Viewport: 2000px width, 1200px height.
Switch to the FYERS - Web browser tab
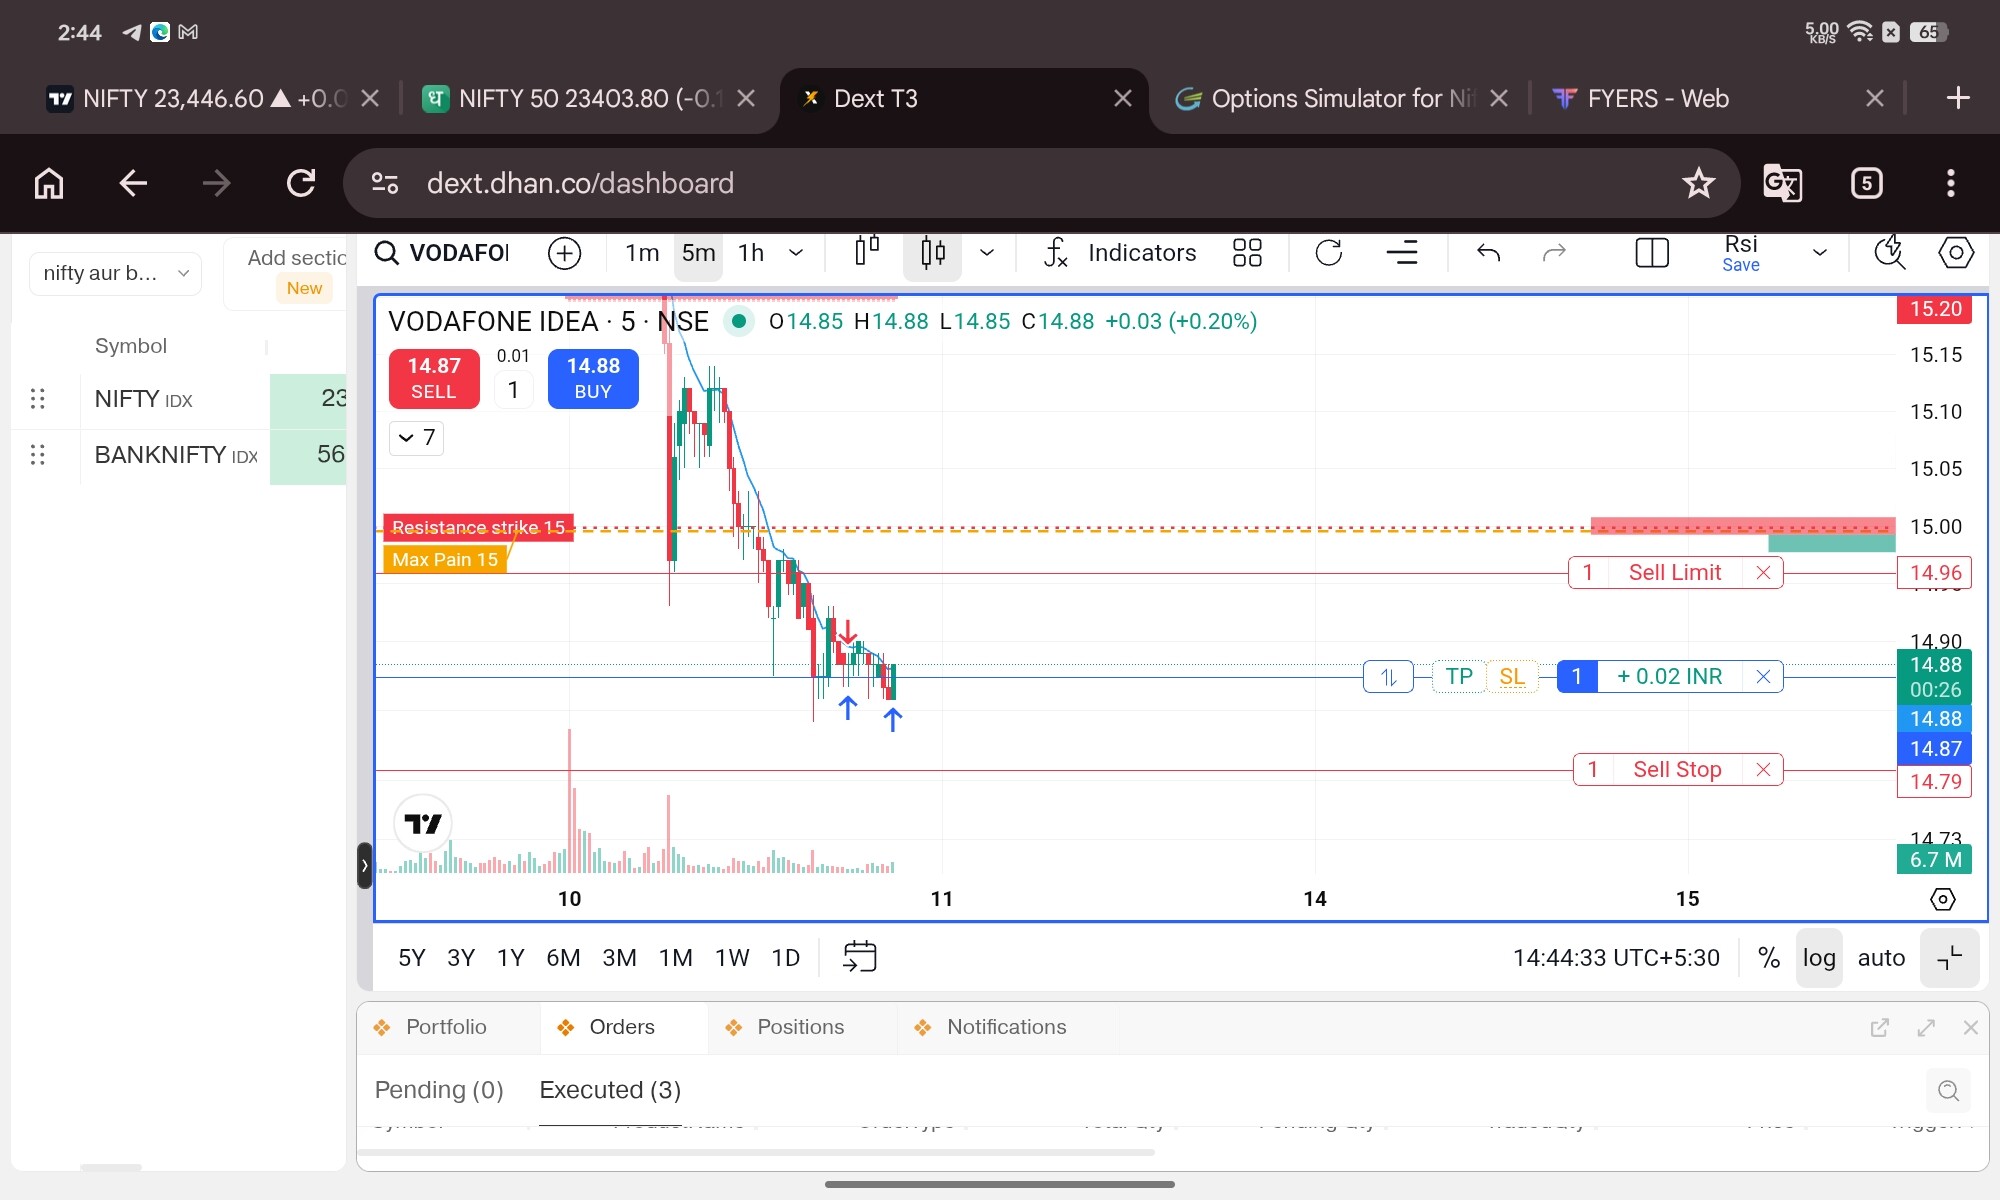1658,98
